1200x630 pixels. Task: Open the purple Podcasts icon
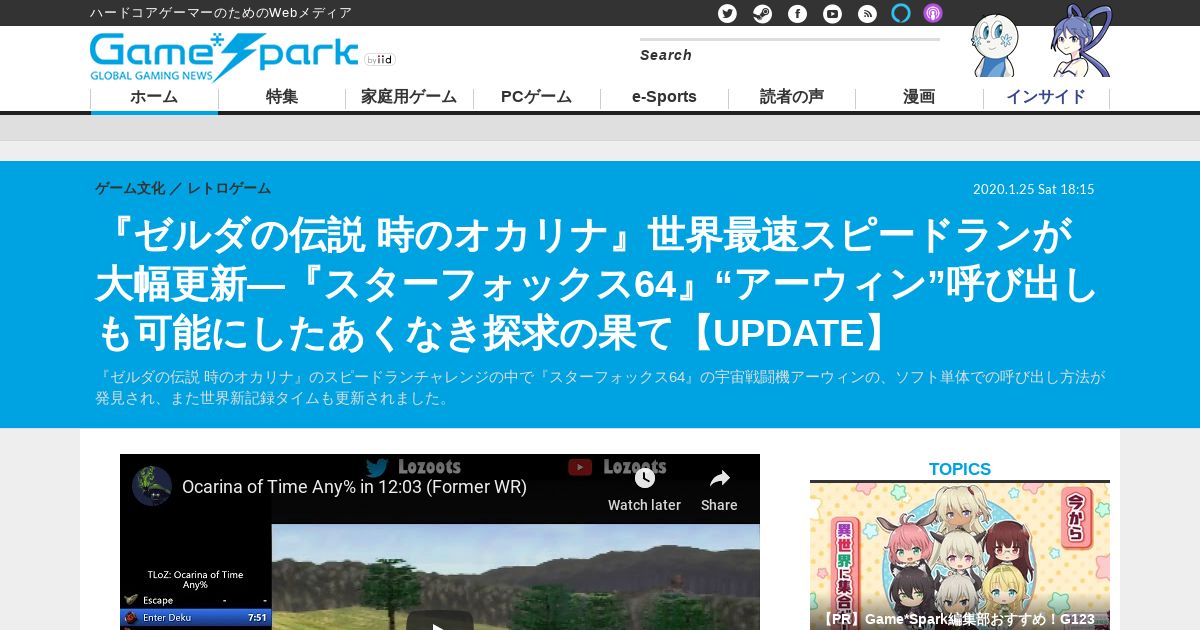pyautogui.click(x=932, y=13)
